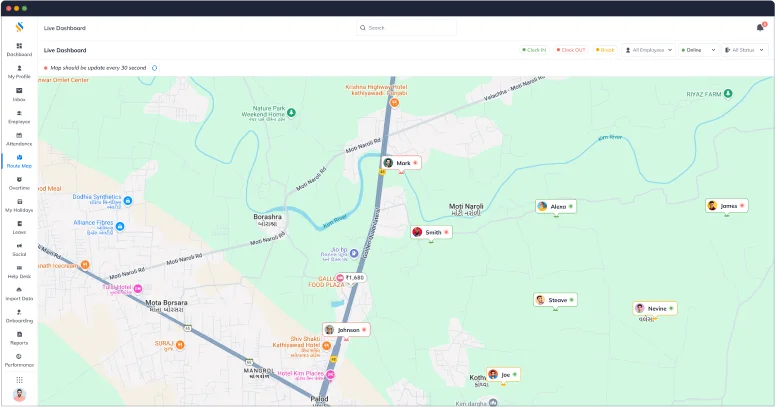Select James's marker on the map
This screenshot has height=407, width=775.
click(x=727, y=206)
